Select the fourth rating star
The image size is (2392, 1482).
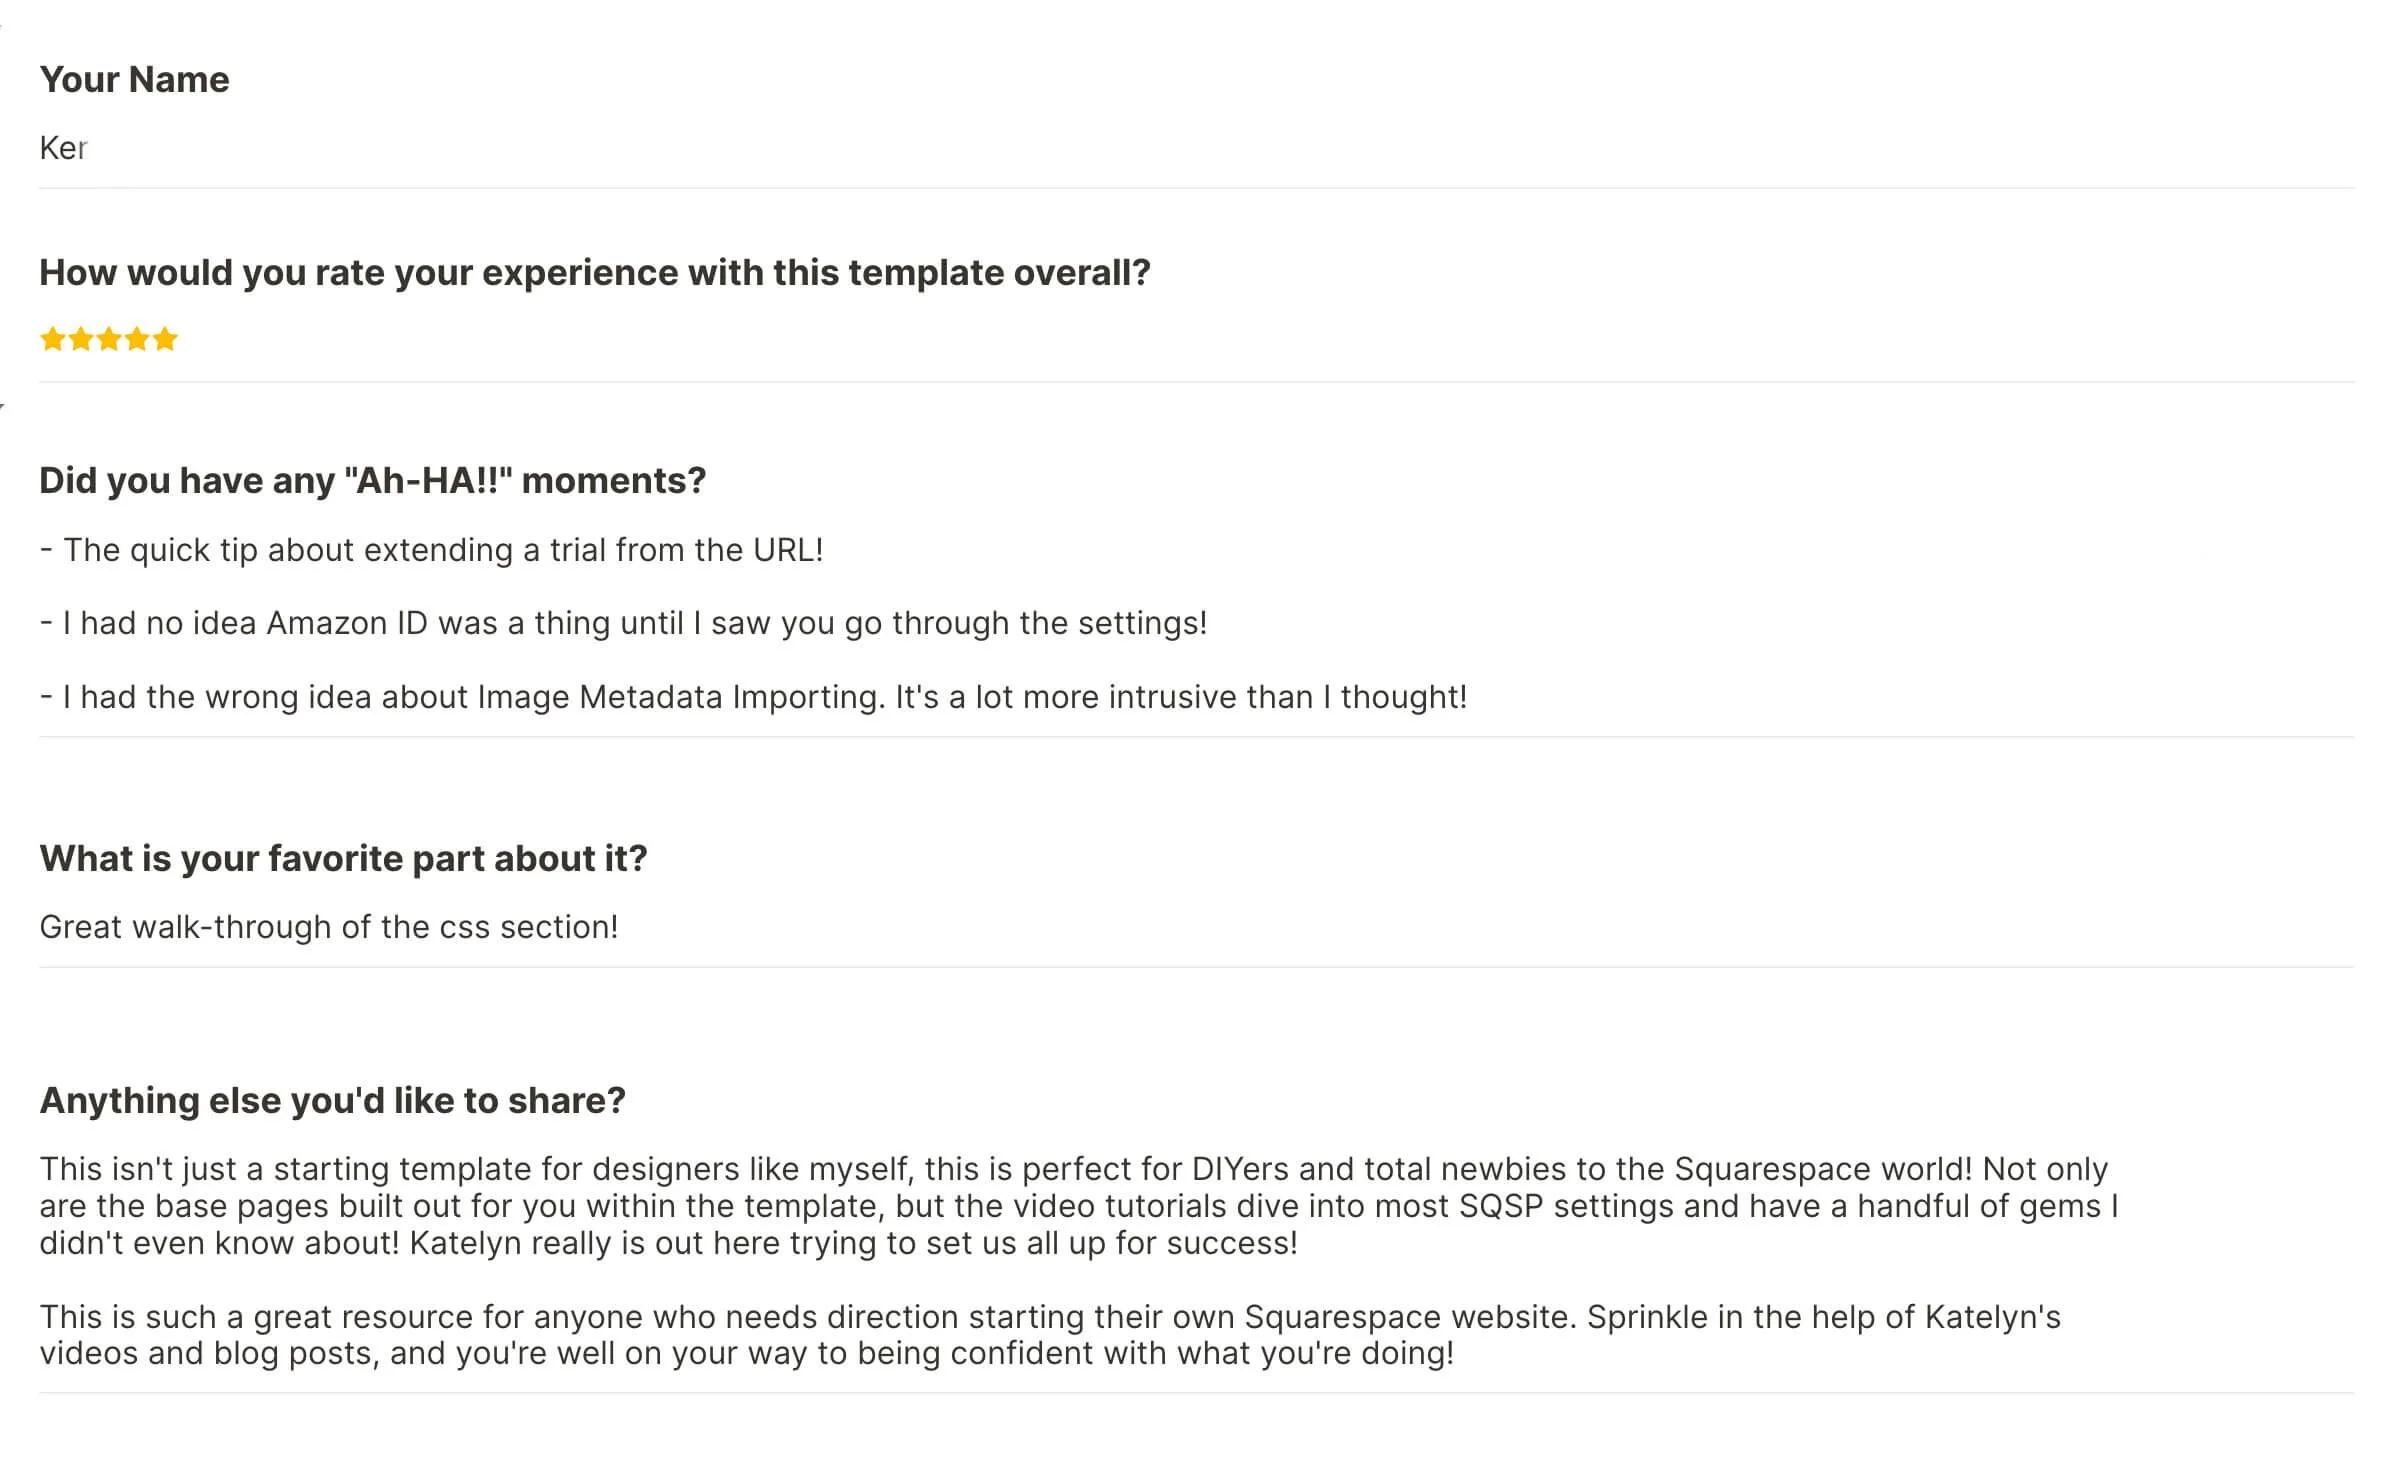coord(137,340)
